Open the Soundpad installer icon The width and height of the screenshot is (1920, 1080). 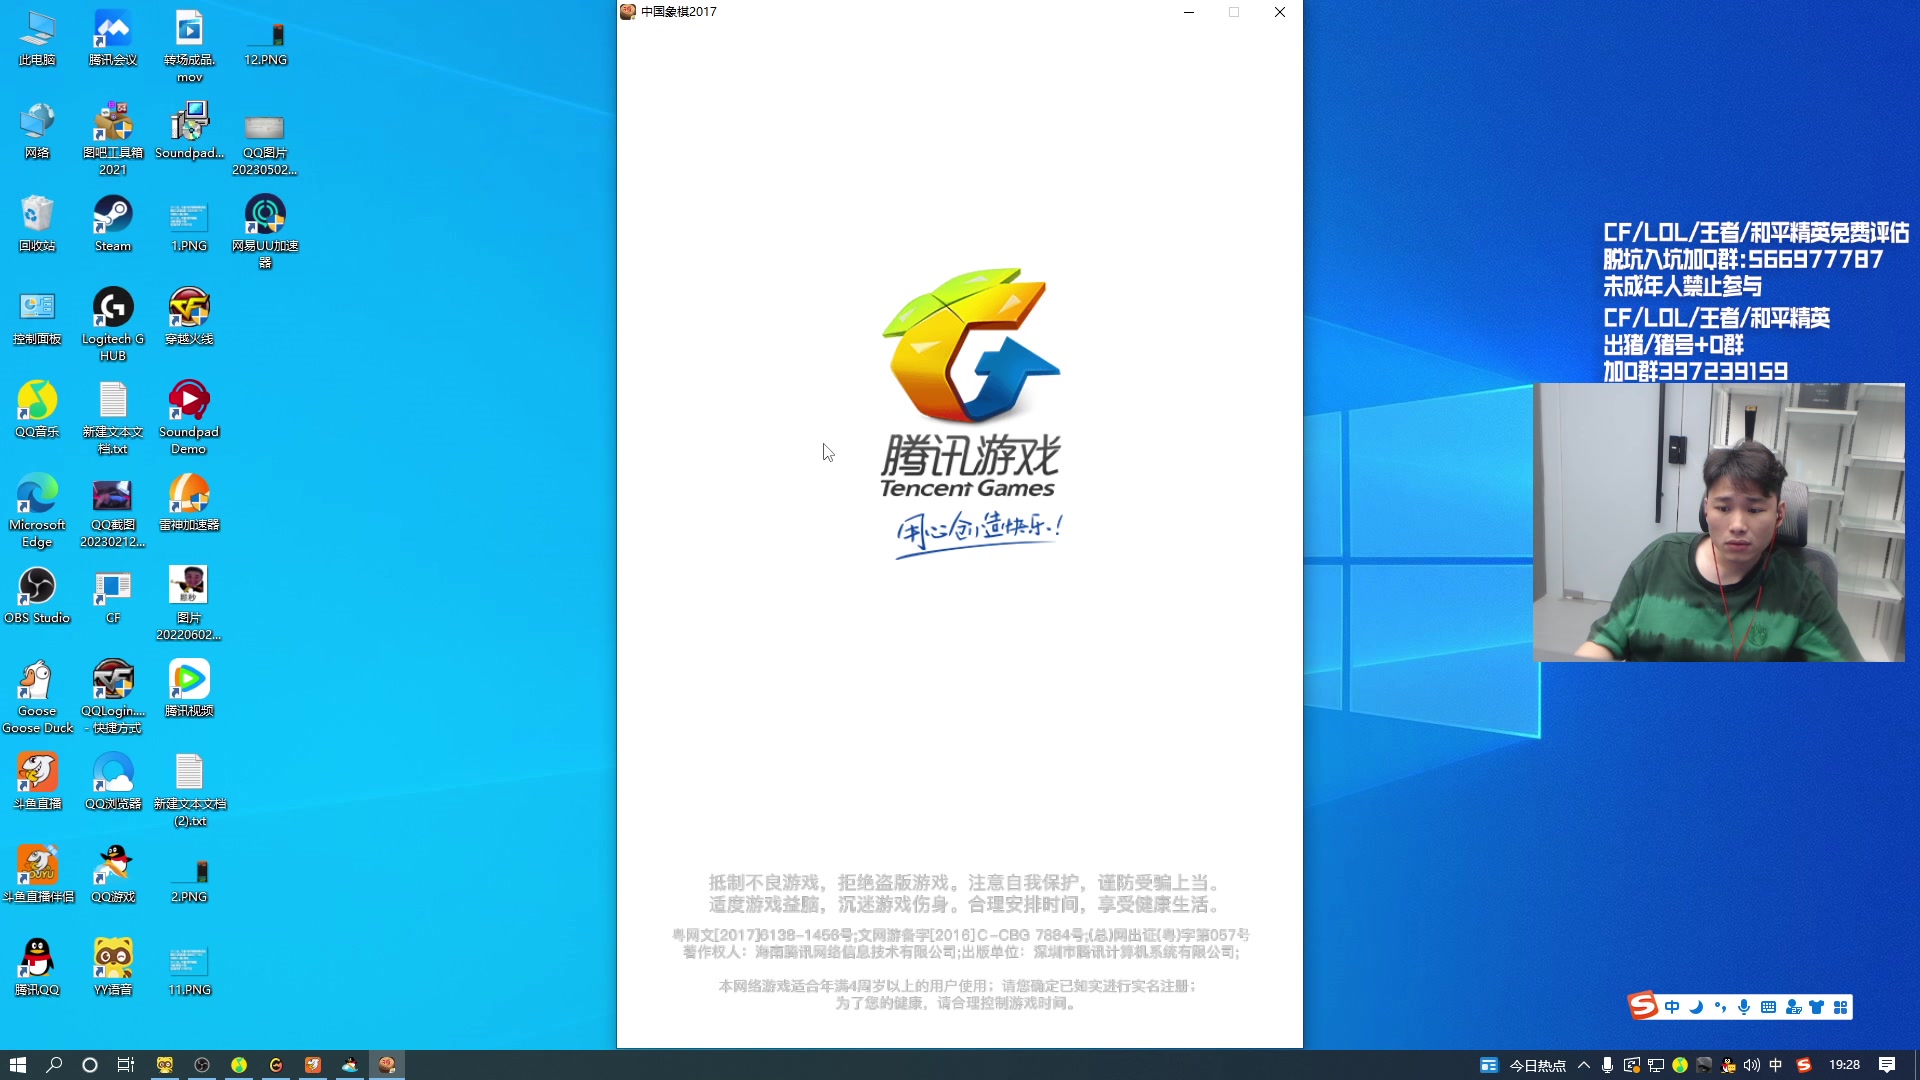[189, 131]
